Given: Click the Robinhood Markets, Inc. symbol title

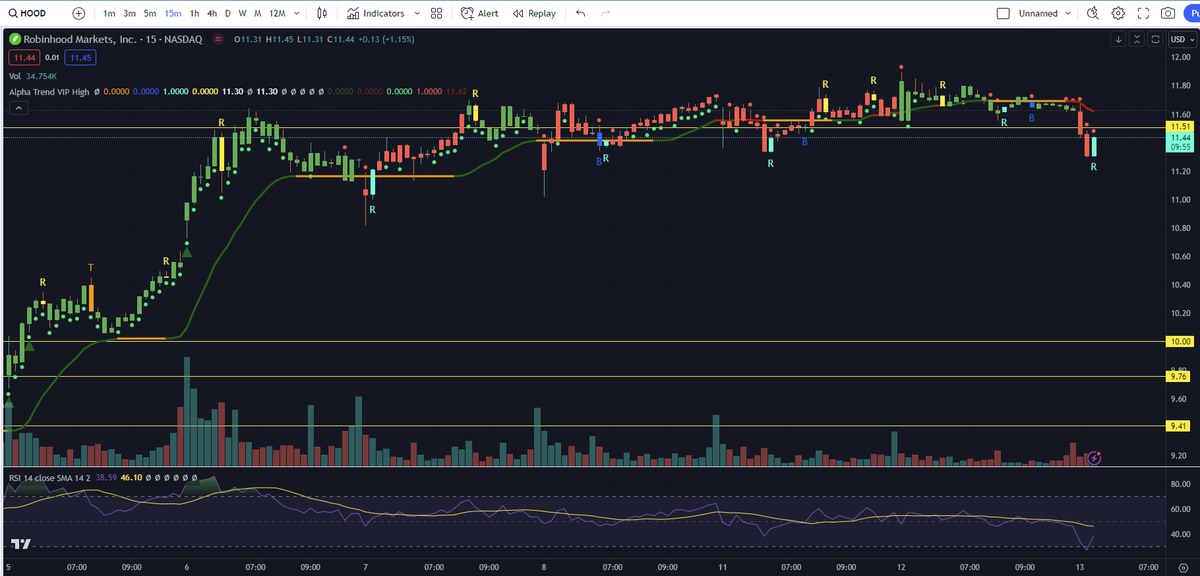Looking at the screenshot, I should point(112,39).
